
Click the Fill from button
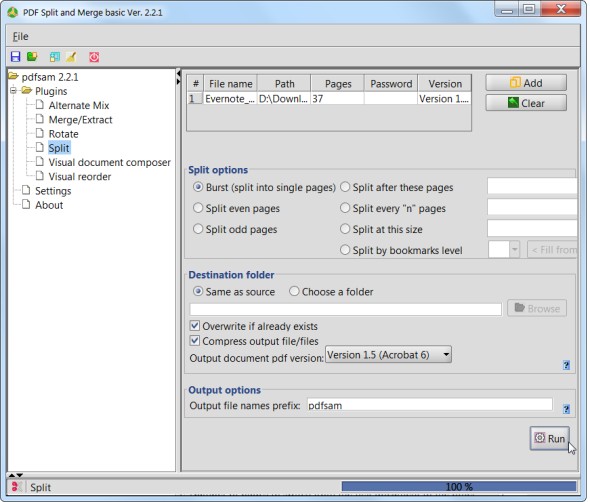pos(552,249)
